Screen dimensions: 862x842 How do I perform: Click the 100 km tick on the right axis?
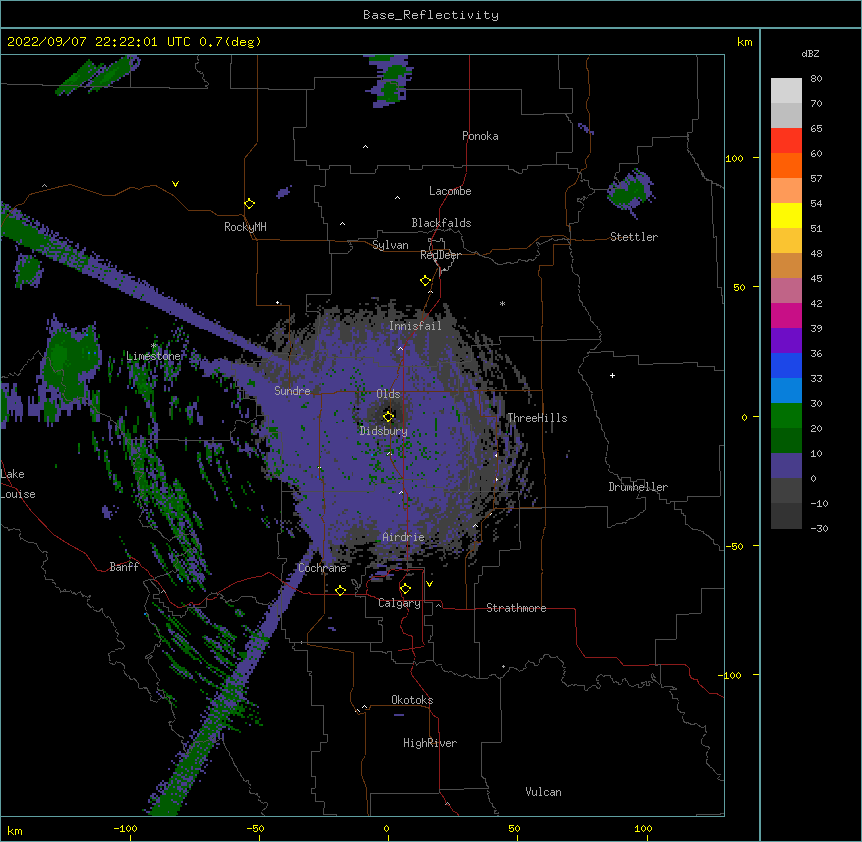[734, 158]
